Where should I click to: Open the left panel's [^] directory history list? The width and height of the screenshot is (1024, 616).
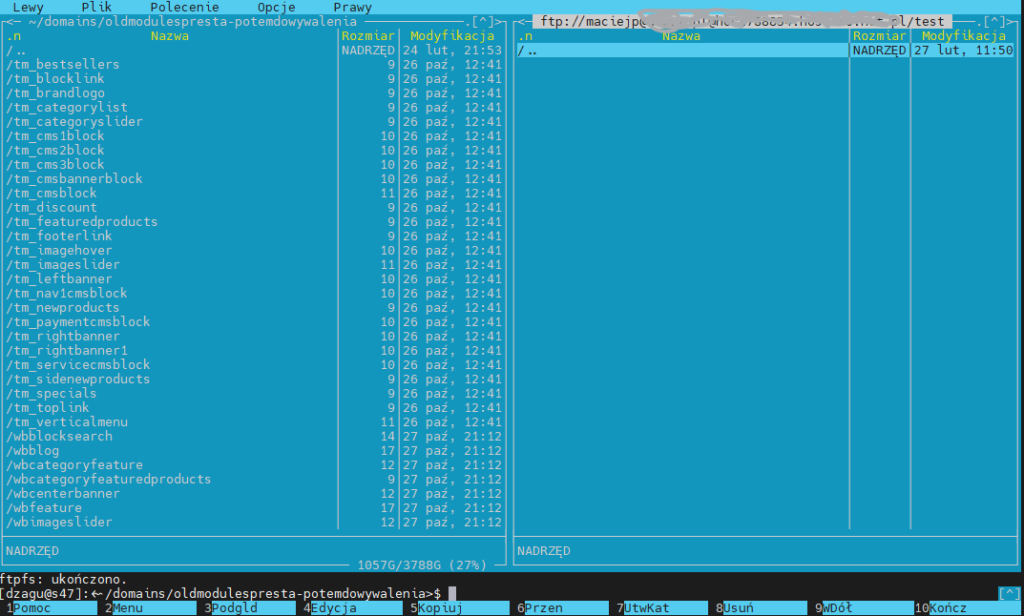click(x=483, y=22)
